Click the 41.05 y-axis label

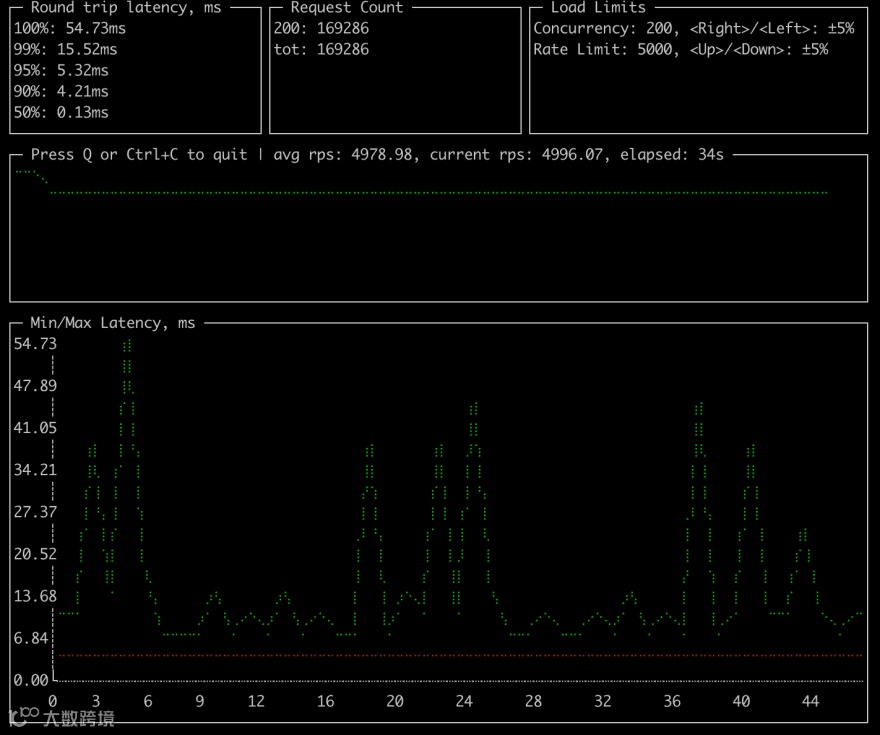tap(35, 428)
